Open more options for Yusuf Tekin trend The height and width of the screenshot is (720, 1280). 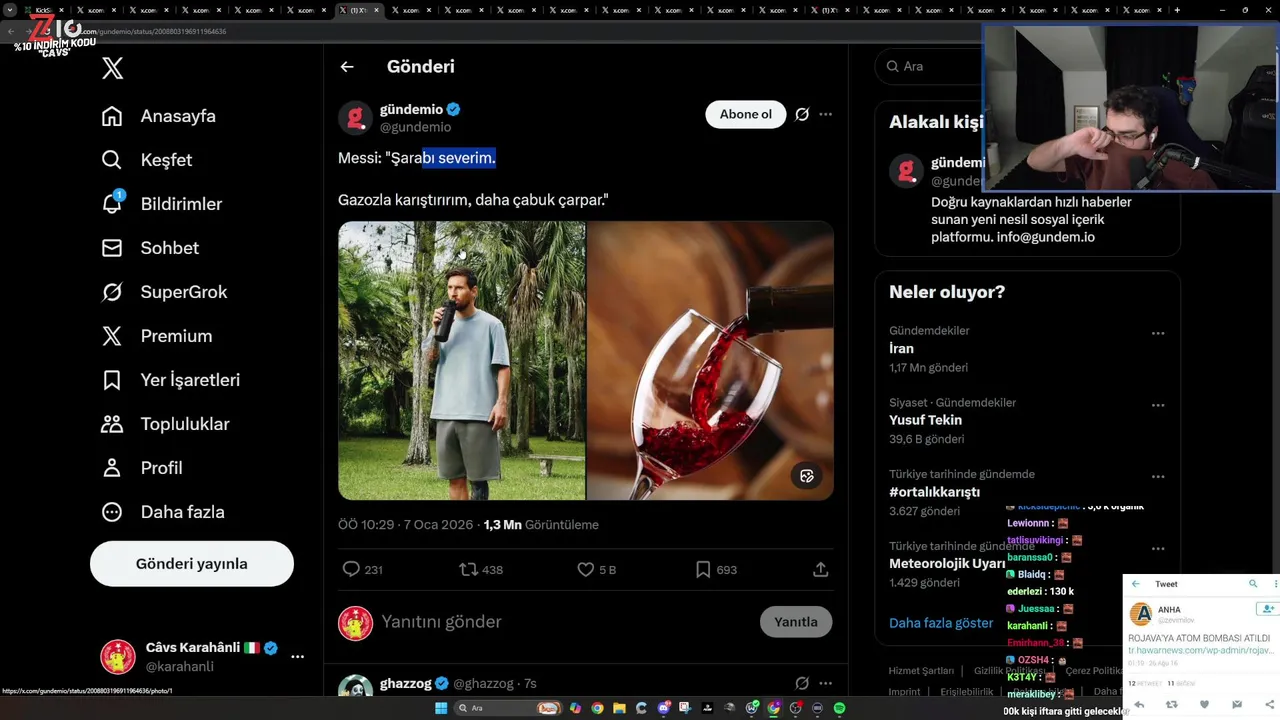pyautogui.click(x=1158, y=405)
